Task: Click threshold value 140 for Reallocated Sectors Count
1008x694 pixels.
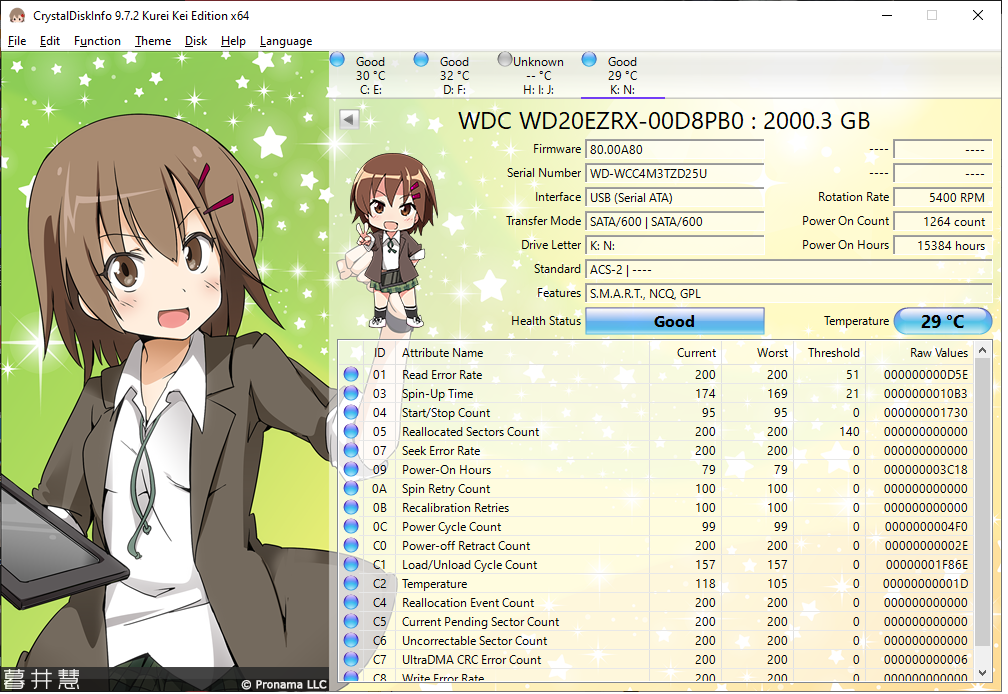Action: pos(849,432)
